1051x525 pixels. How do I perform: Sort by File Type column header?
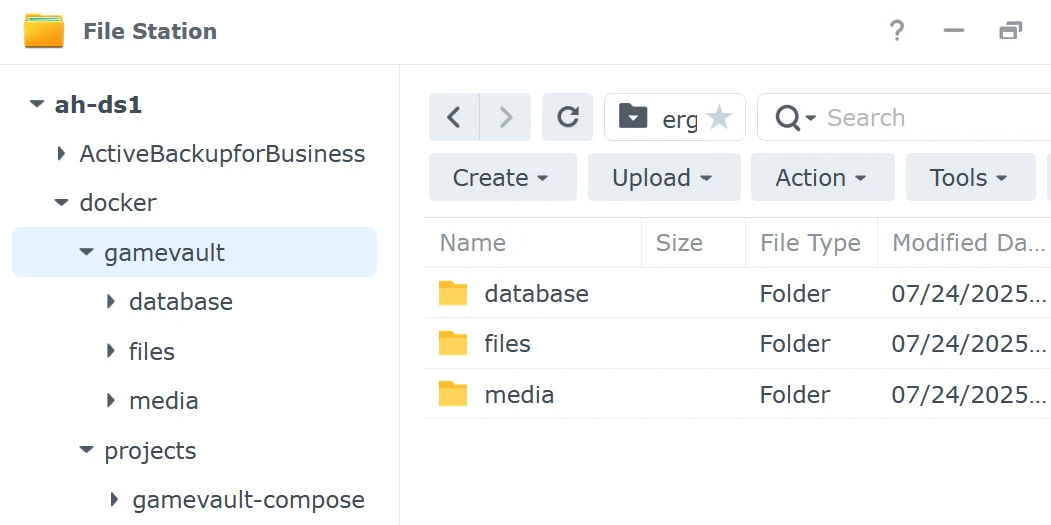coord(811,243)
